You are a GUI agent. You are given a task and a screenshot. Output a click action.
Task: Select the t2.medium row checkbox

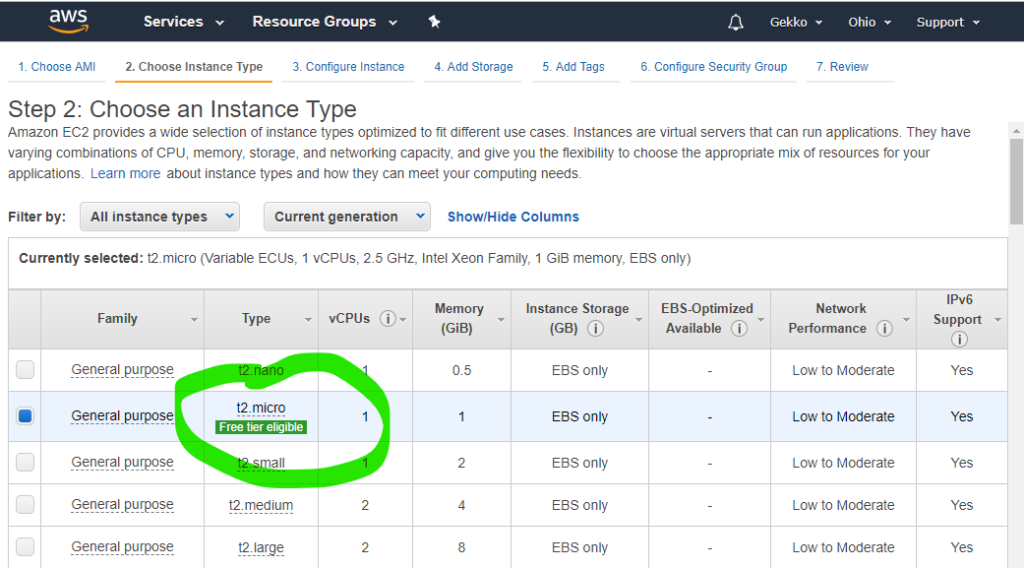(x=25, y=505)
